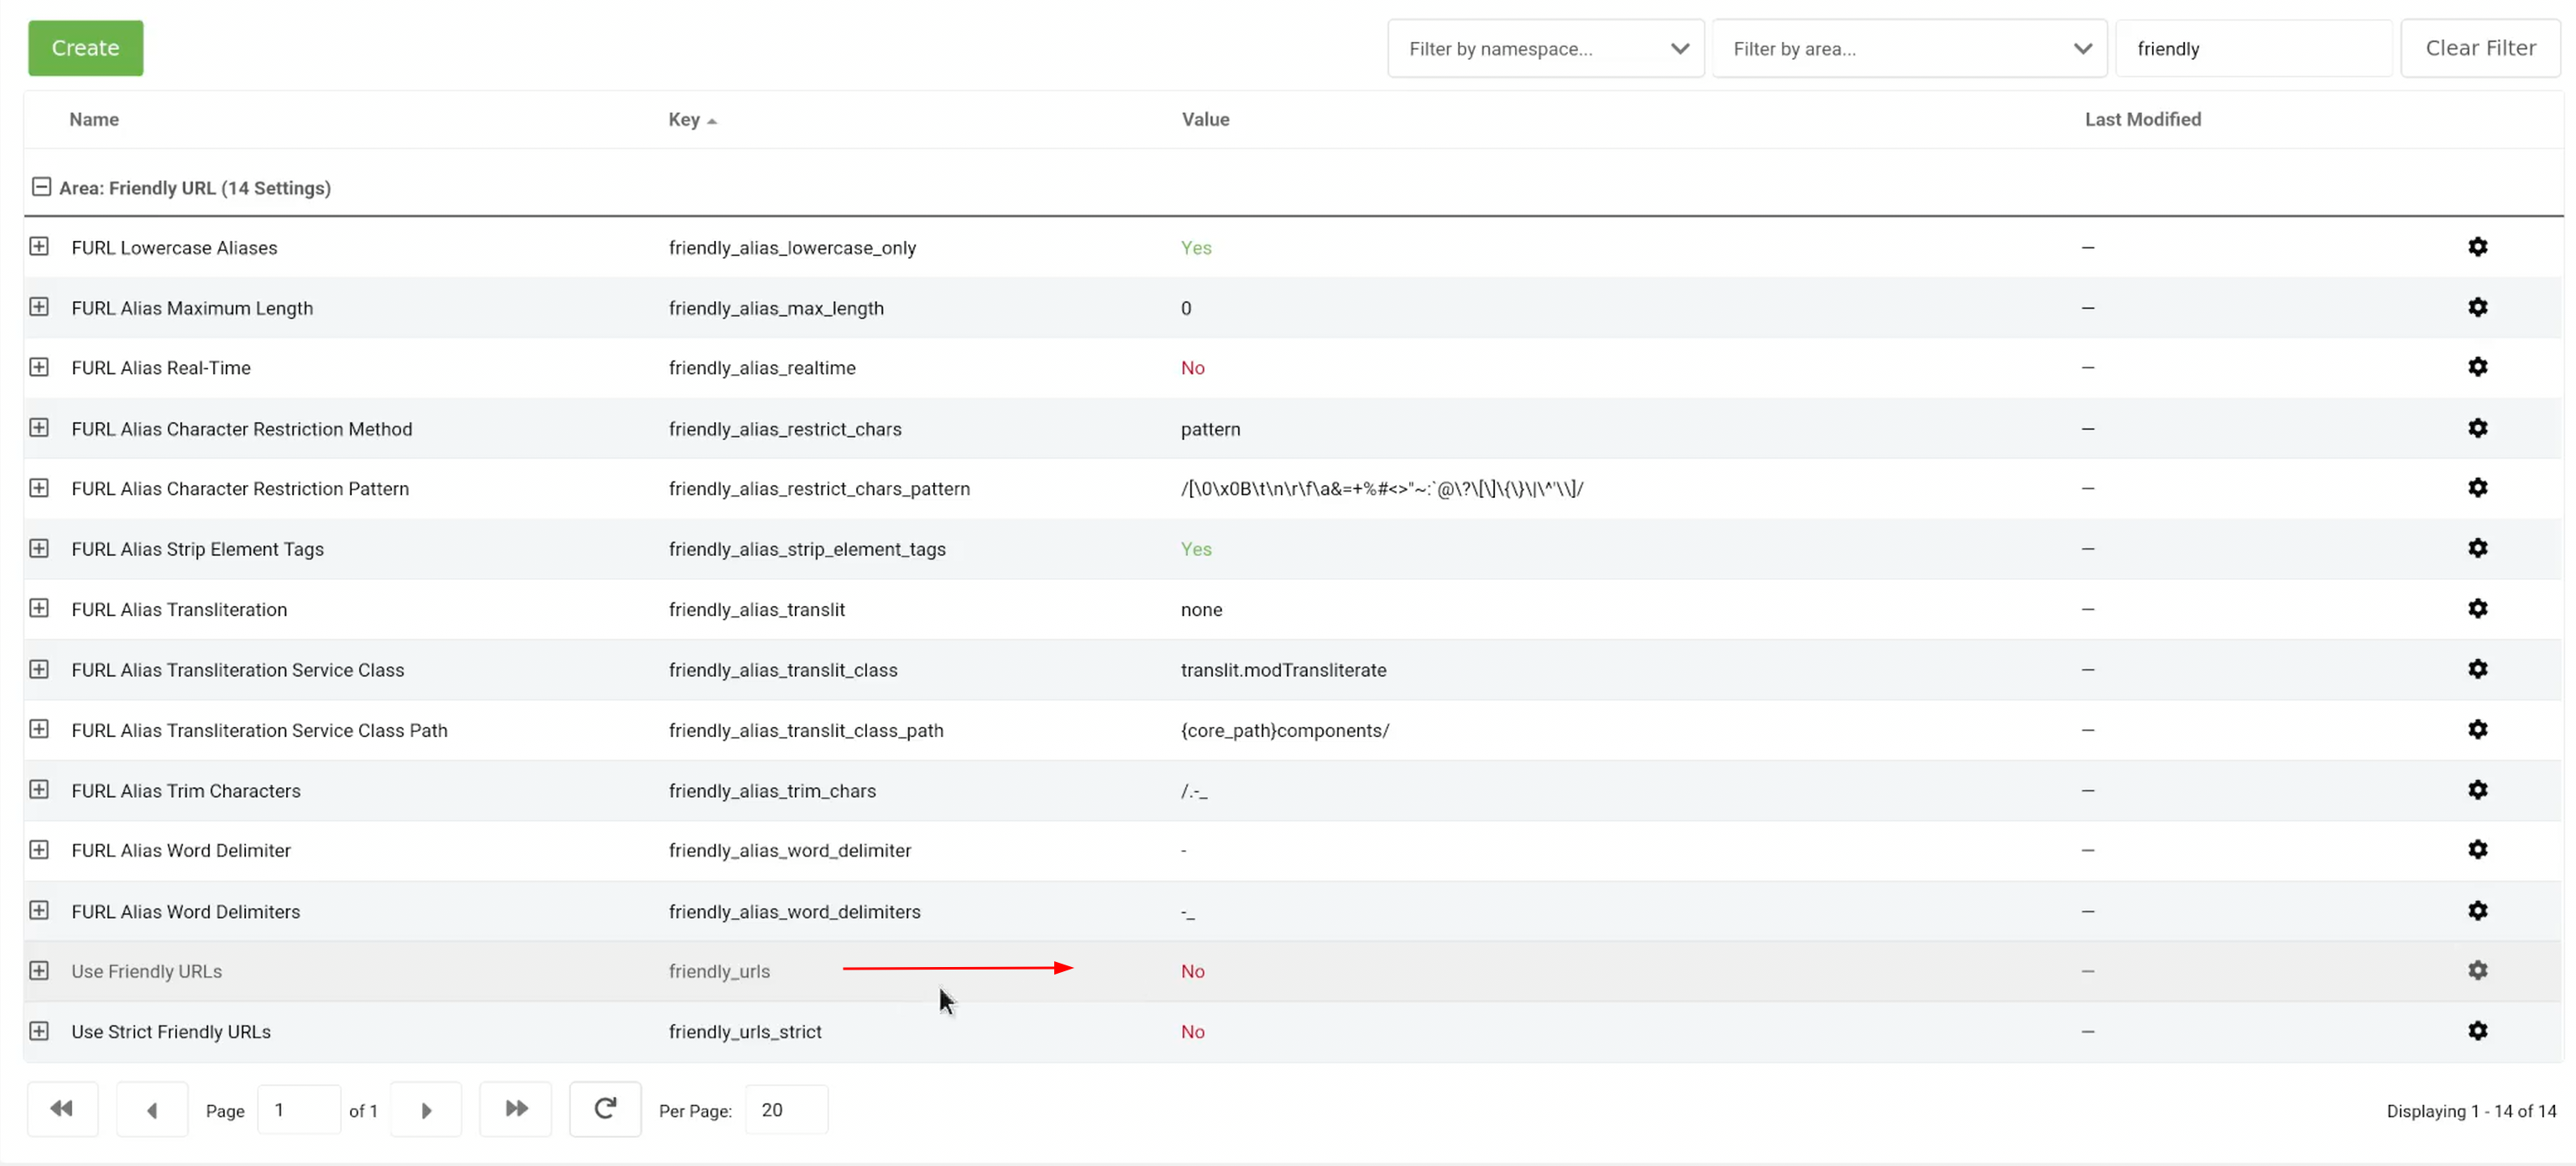Go to the next page arrow
This screenshot has height=1166, width=2576.
click(x=426, y=1109)
